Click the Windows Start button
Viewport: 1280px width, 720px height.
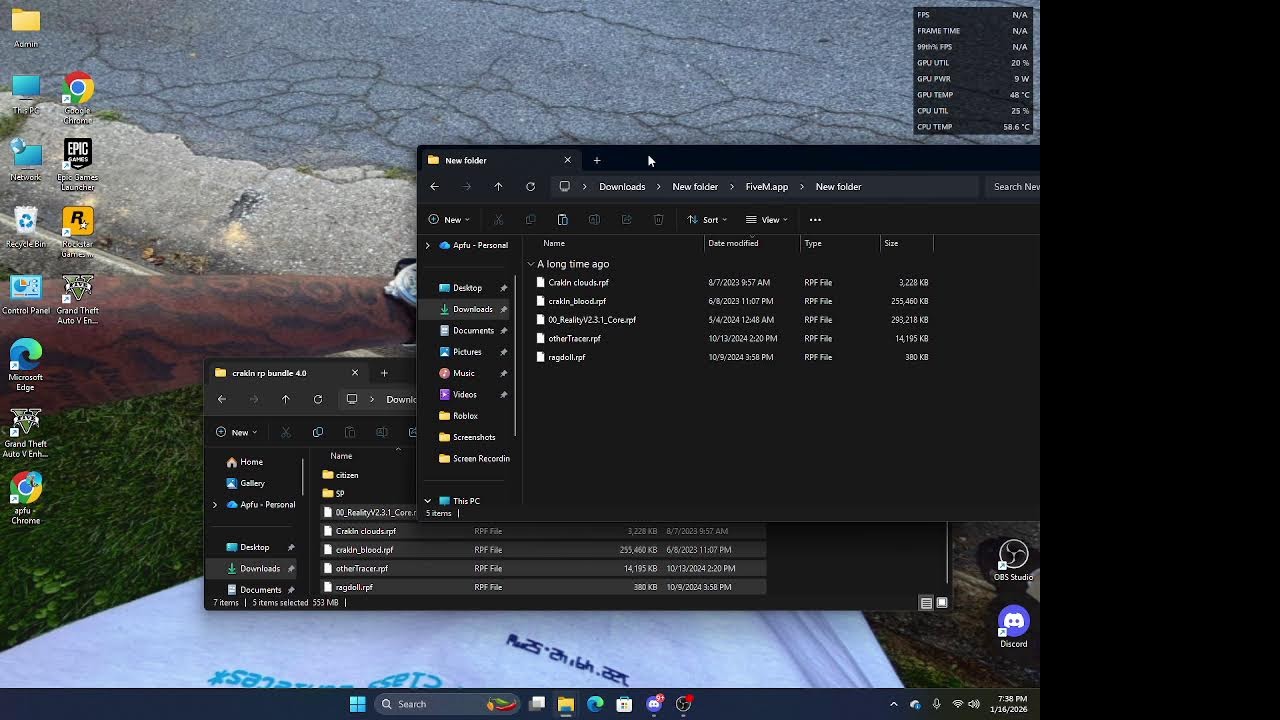click(x=357, y=704)
